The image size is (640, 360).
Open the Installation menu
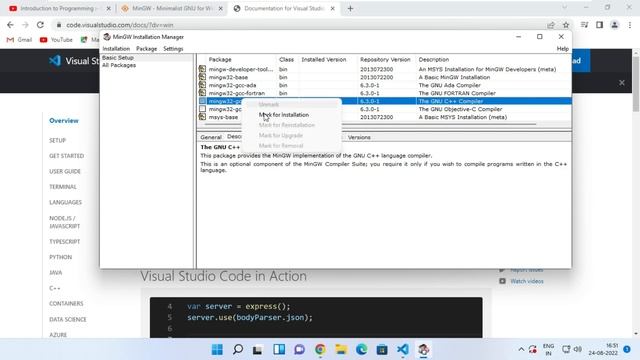pyautogui.click(x=116, y=49)
